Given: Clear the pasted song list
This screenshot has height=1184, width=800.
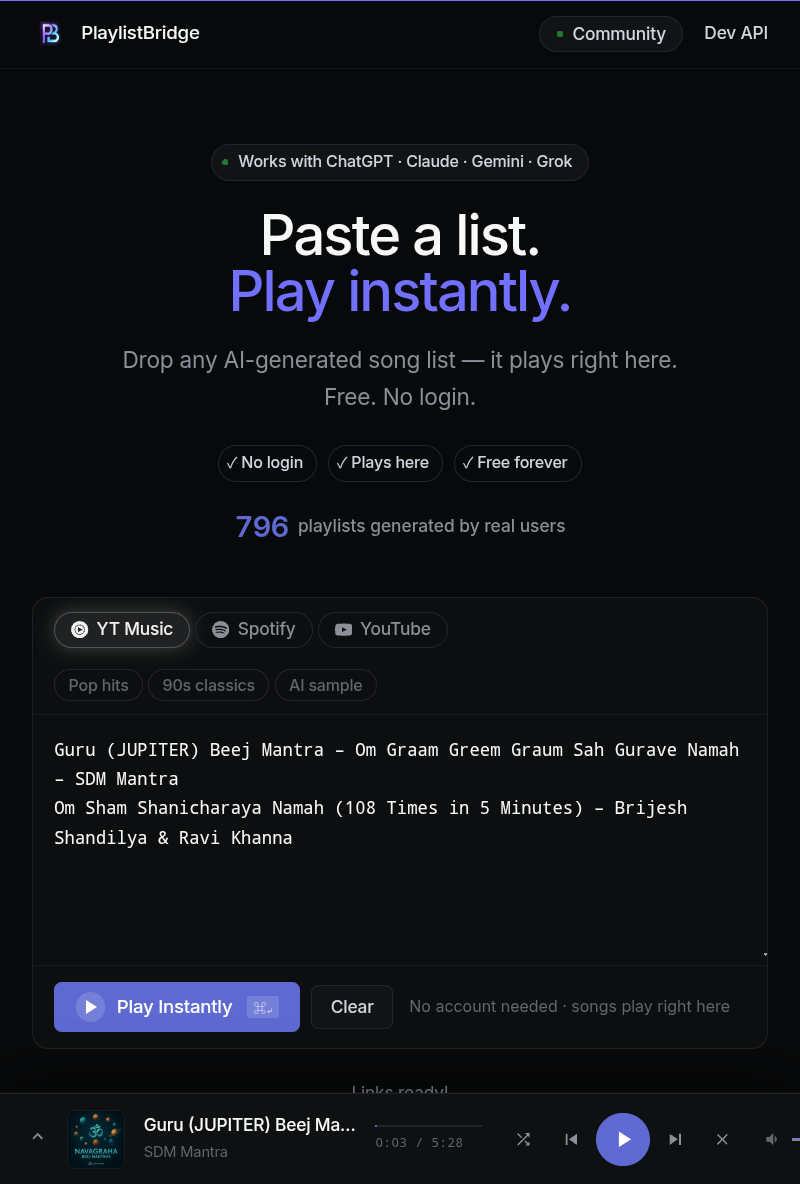Looking at the screenshot, I should pos(352,1007).
